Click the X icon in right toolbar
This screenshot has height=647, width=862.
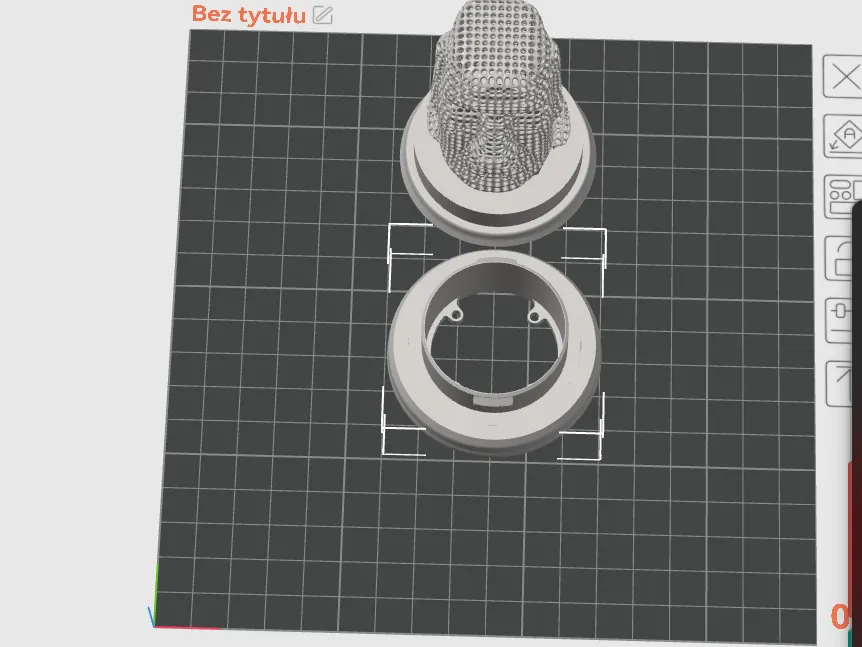(843, 77)
